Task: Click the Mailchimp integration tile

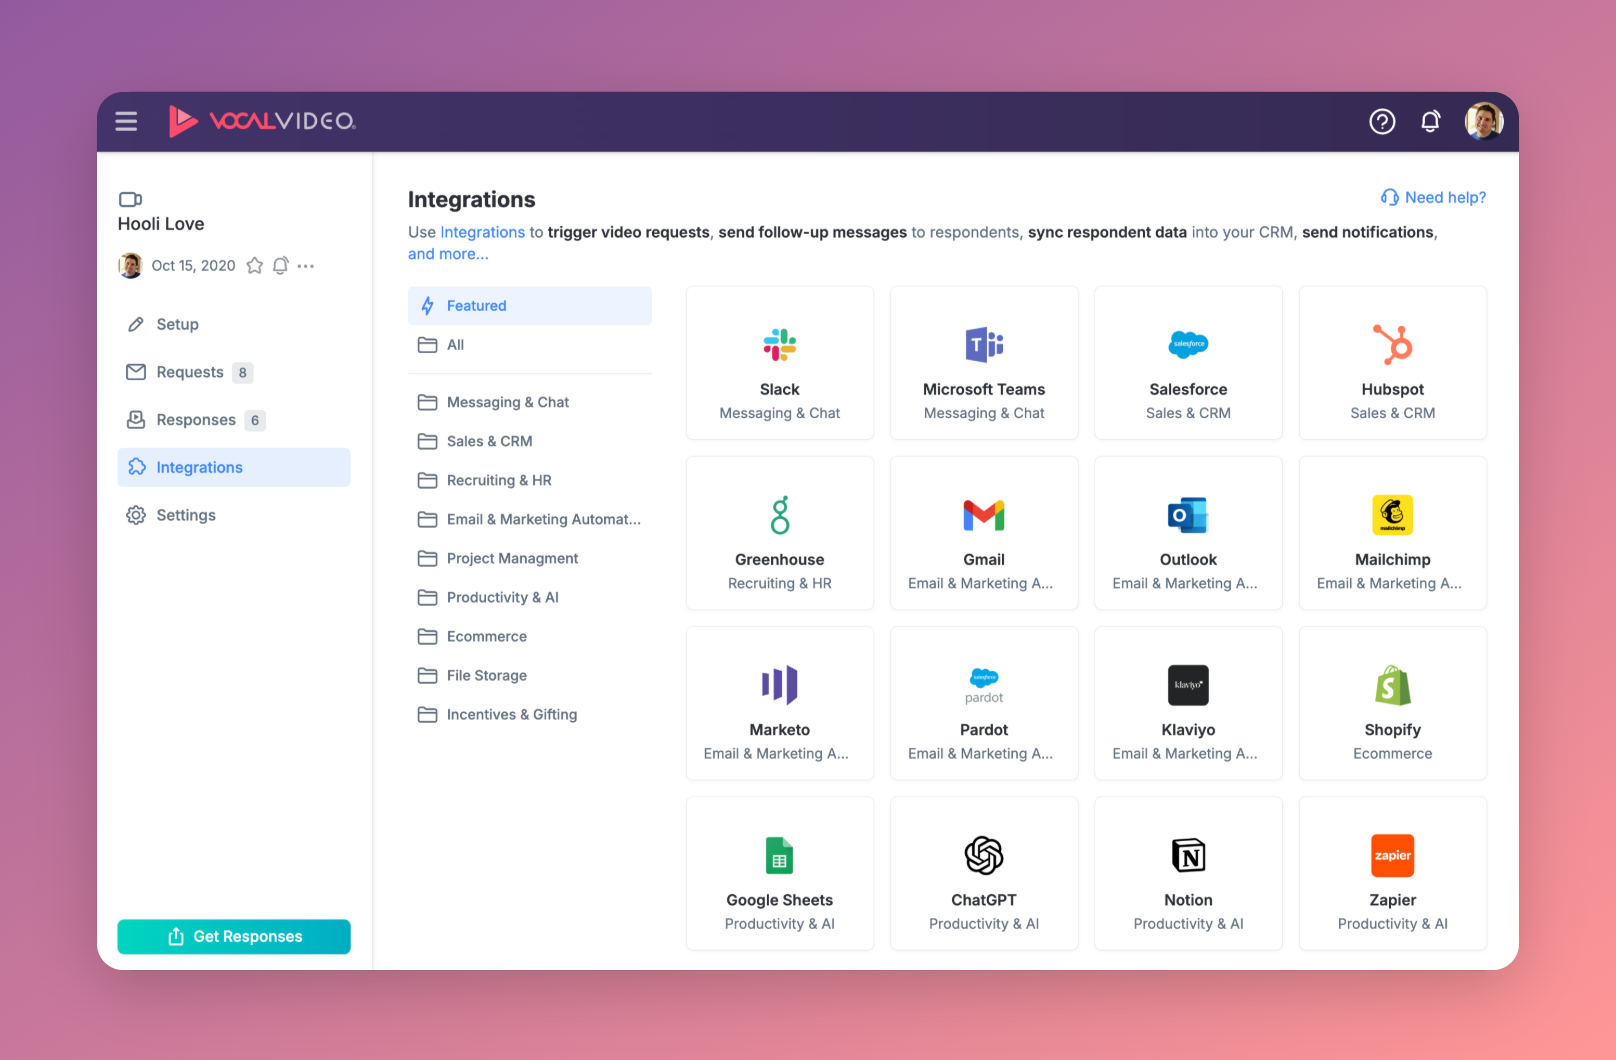Action: tap(1392, 533)
